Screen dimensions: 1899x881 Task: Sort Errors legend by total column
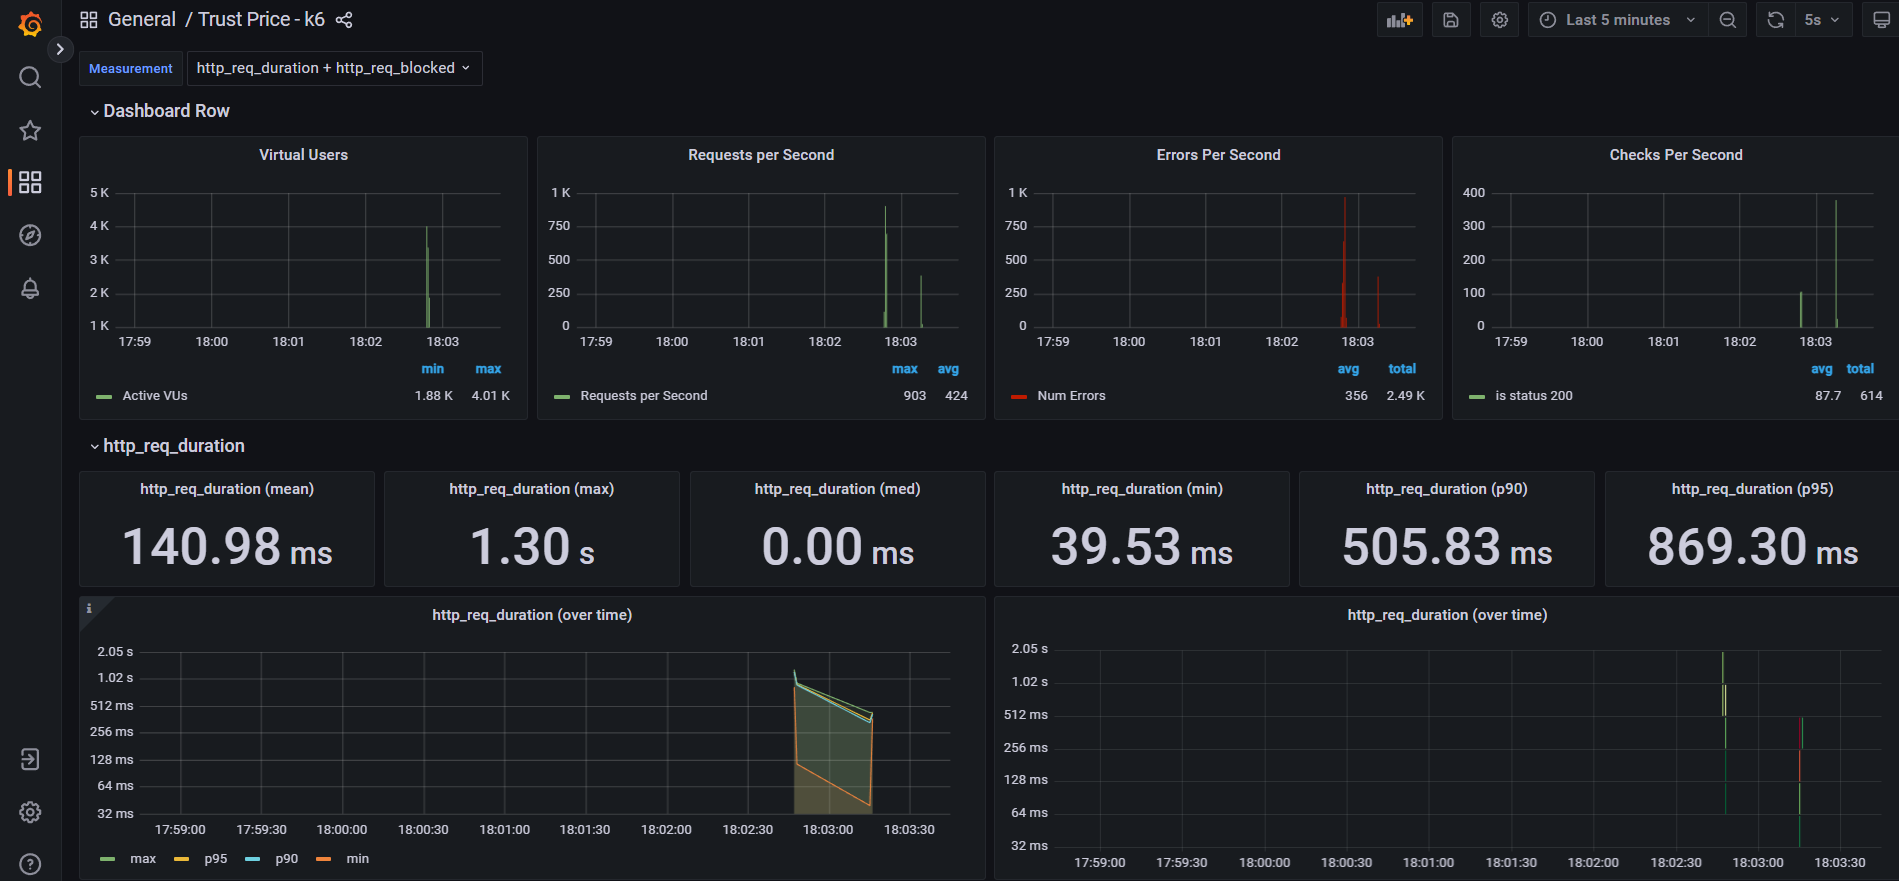(x=1402, y=369)
